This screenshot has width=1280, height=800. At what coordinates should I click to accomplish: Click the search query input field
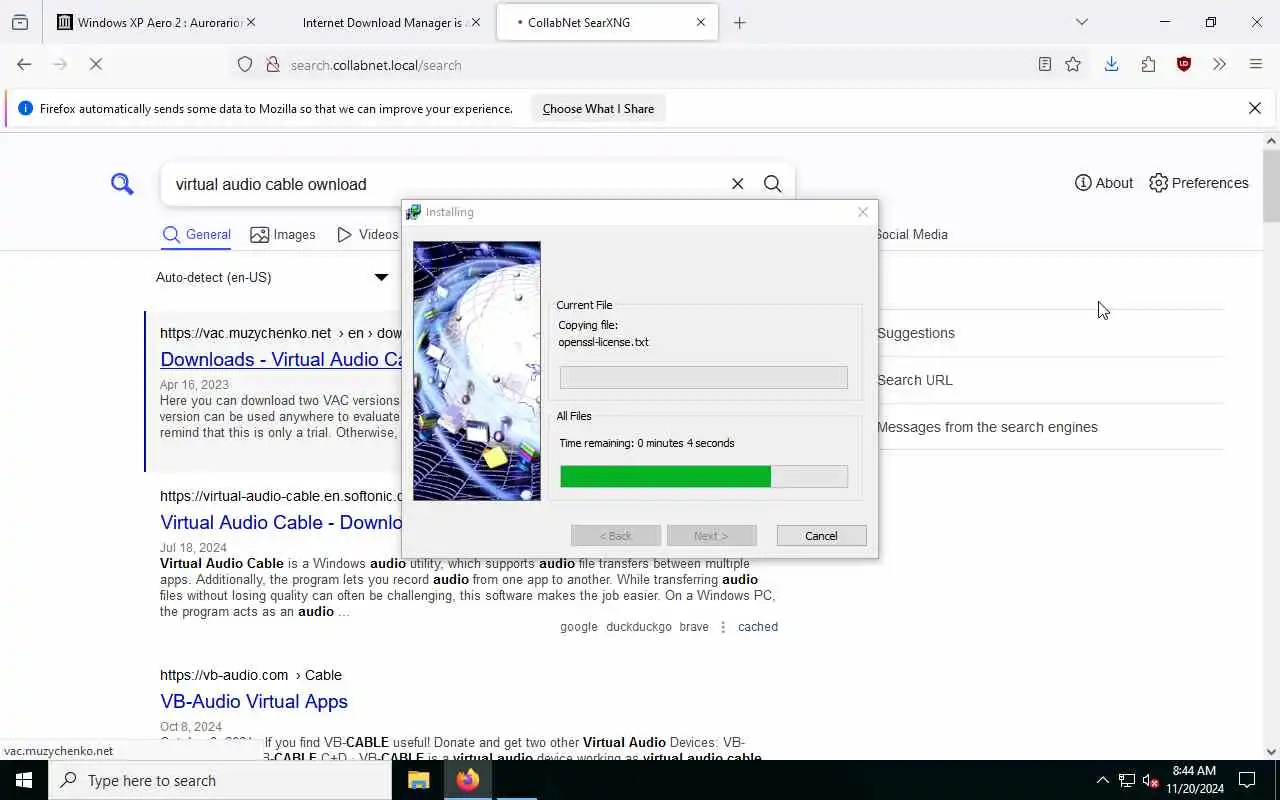[445, 184]
